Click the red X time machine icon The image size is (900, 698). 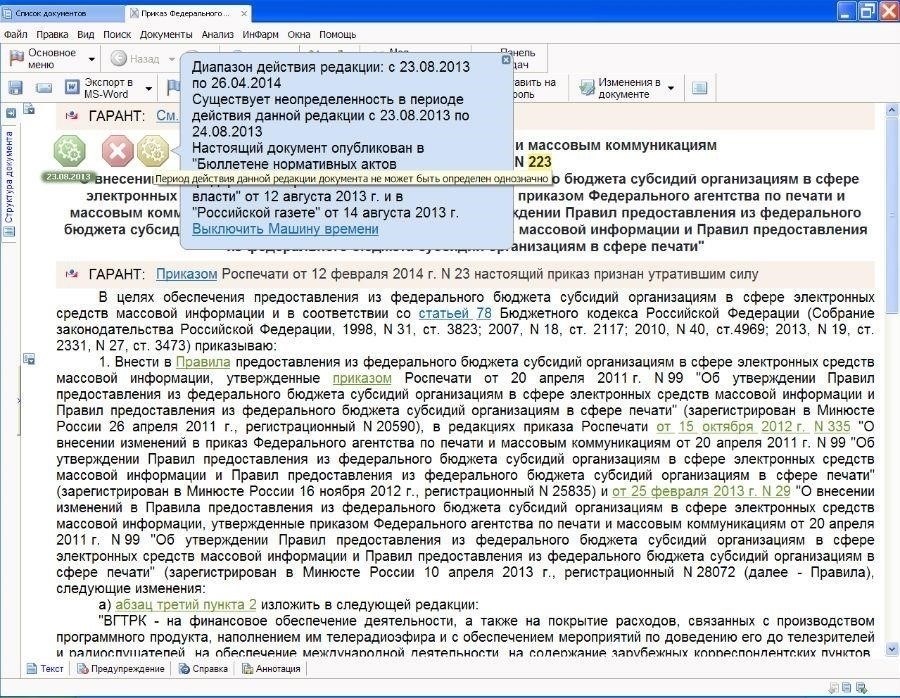tap(118, 151)
